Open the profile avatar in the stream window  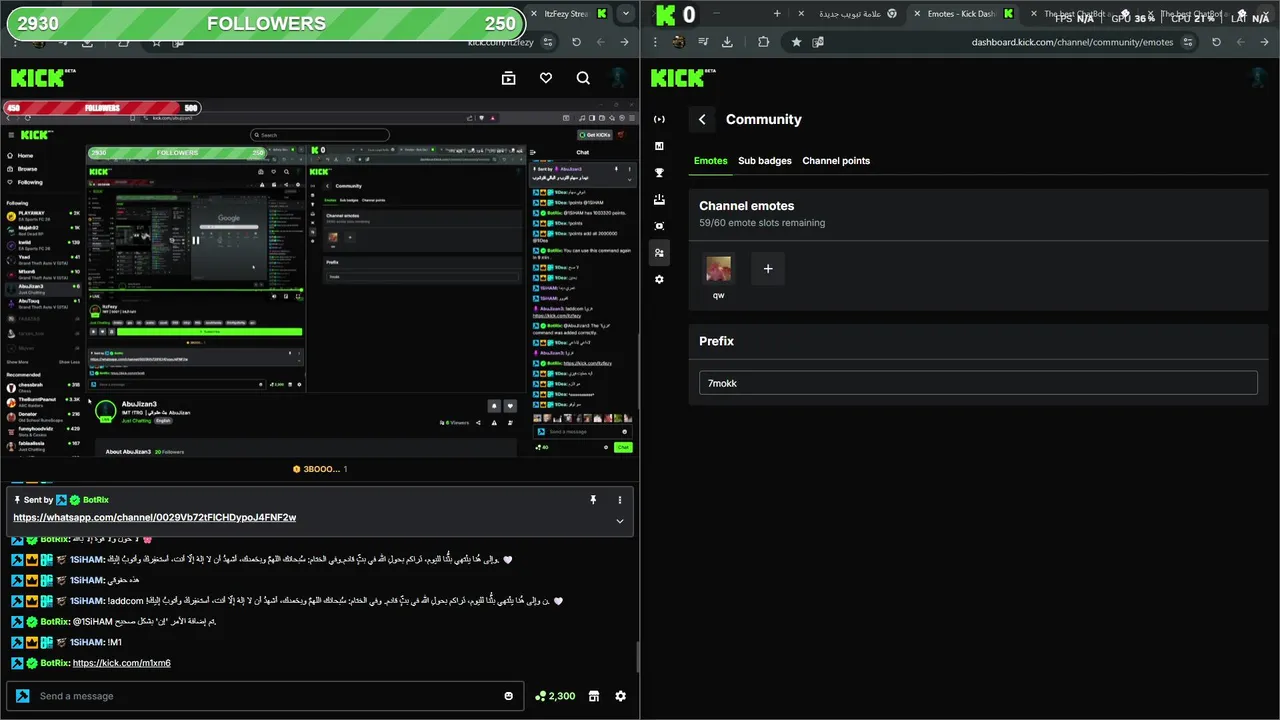point(620,78)
